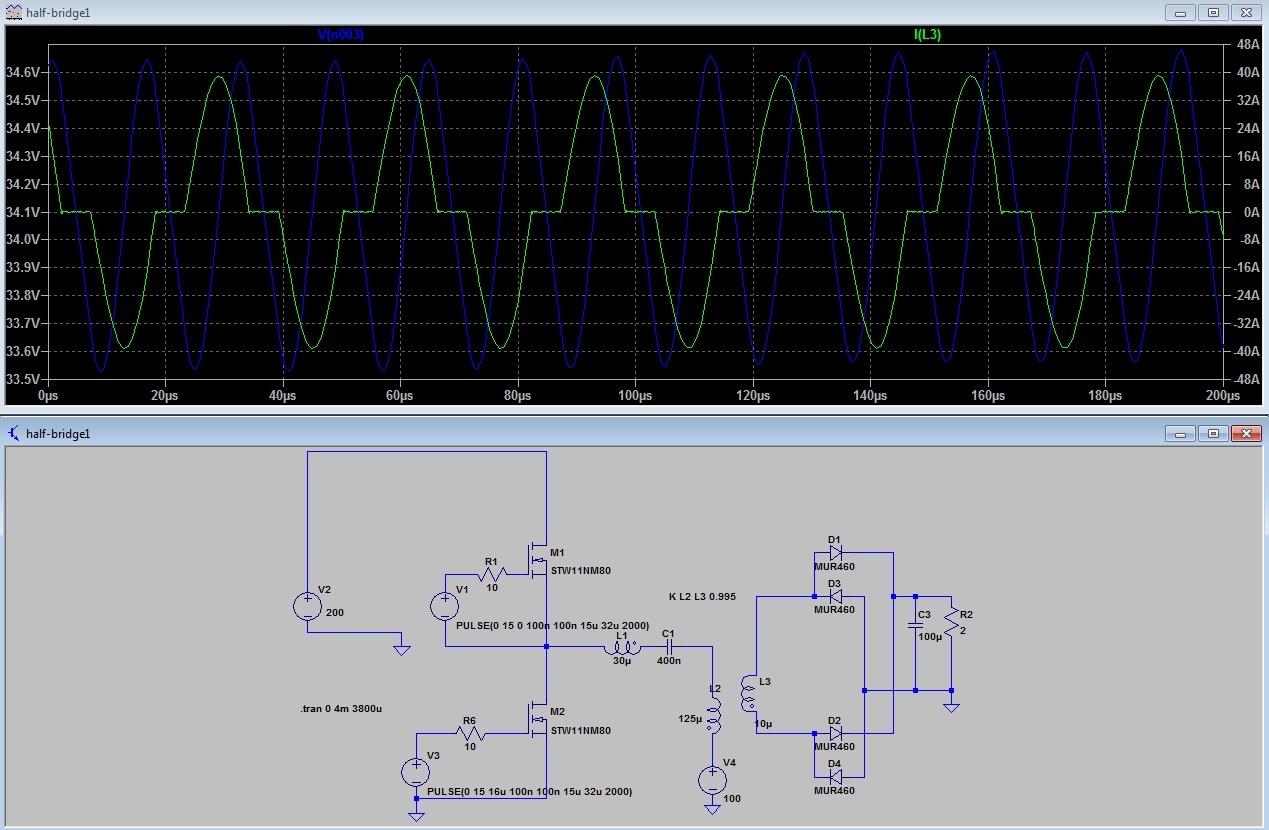Click the I(L3) trace label
This screenshot has height=830, width=1269.
[927, 34]
